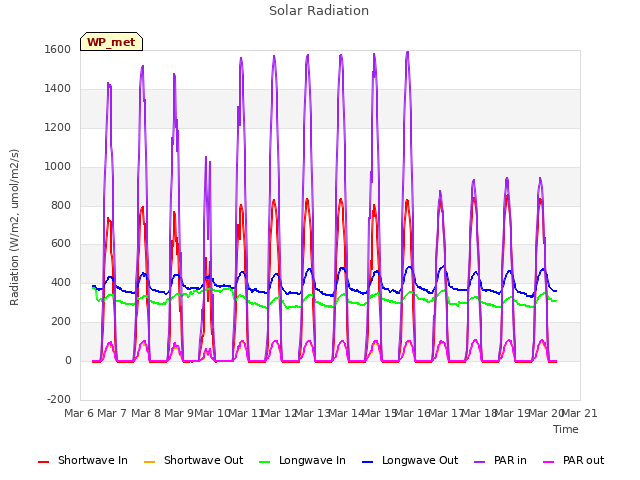The width and height of the screenshot is (640, 480).
Task: Click the PAR in peak on Mar 7
Action: point(109,83)
